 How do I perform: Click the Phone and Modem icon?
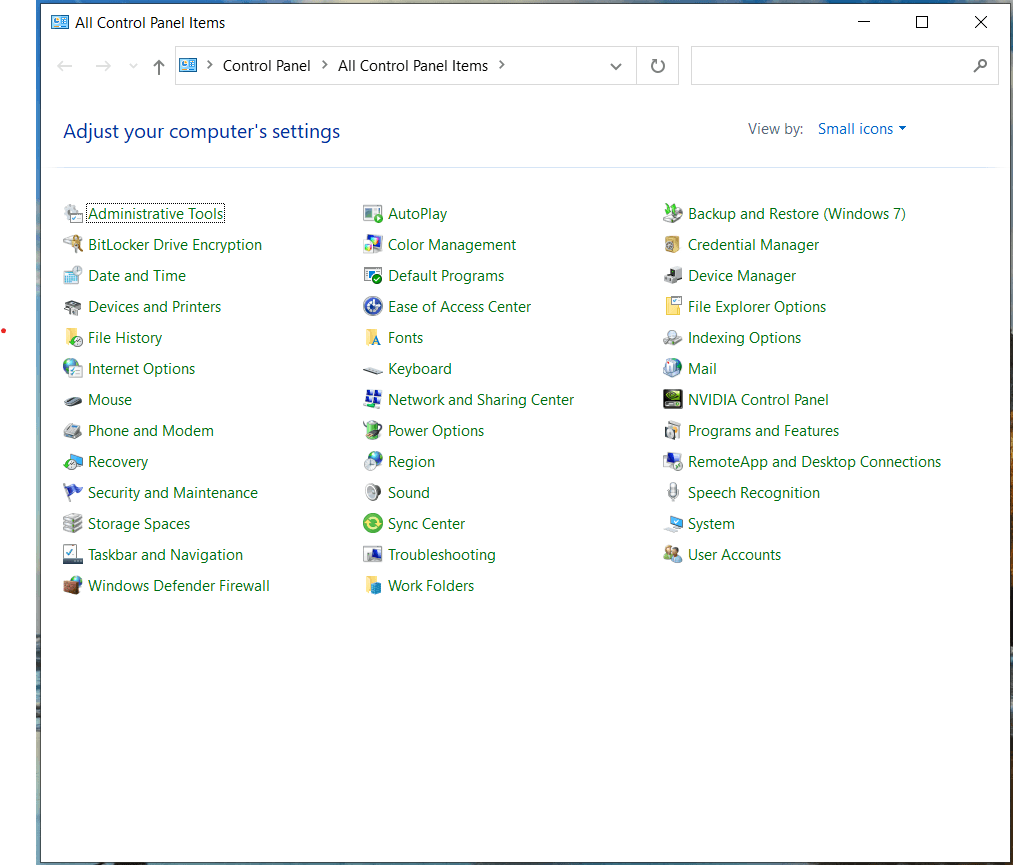pyautogui.click(x=73, y=431)
